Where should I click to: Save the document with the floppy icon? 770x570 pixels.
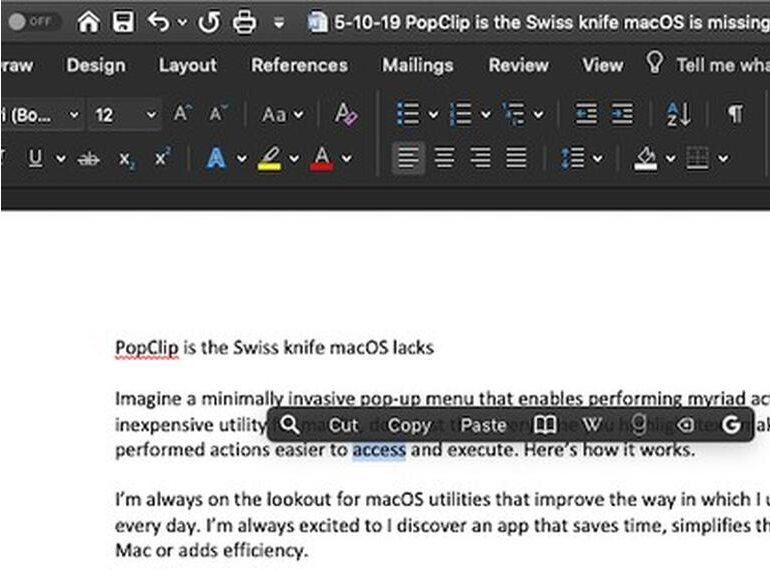point(123,22)
